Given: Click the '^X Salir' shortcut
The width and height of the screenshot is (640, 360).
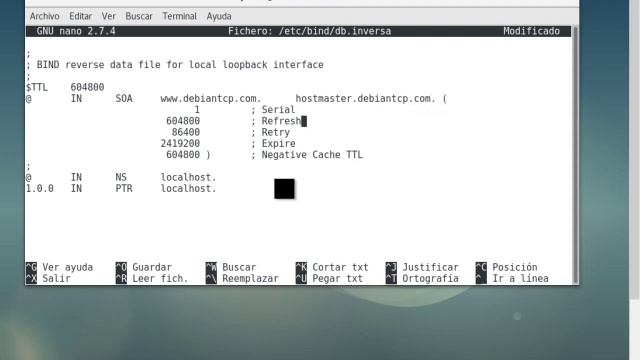Looking at the screenshot, I should [x=48, y=279].
